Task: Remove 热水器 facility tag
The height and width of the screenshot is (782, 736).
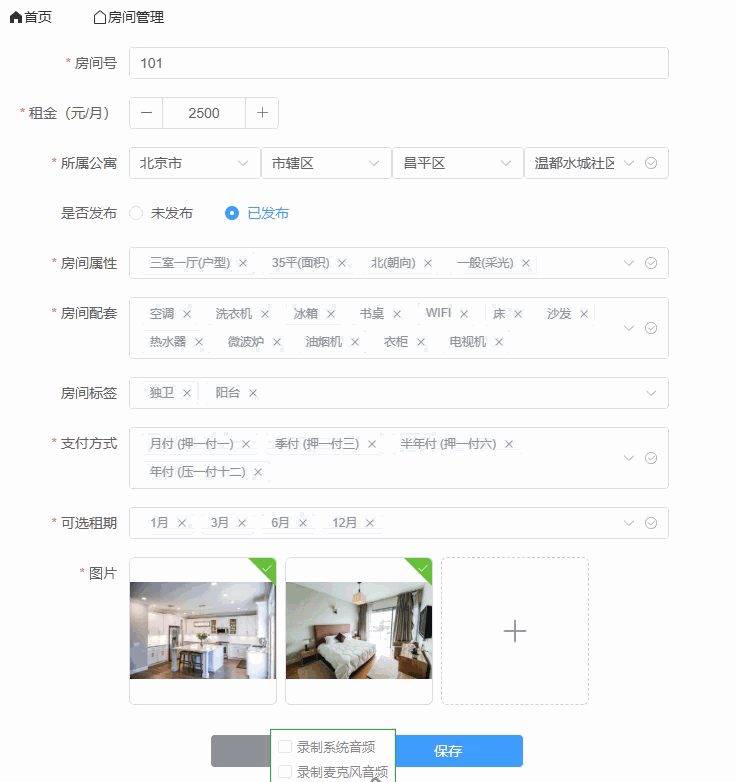Action: click(199, 342)
